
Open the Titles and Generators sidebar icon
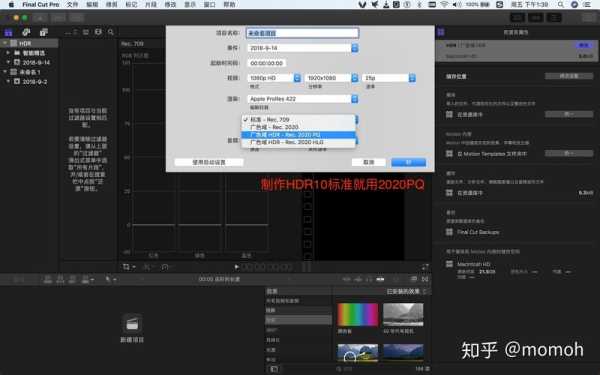44,33
